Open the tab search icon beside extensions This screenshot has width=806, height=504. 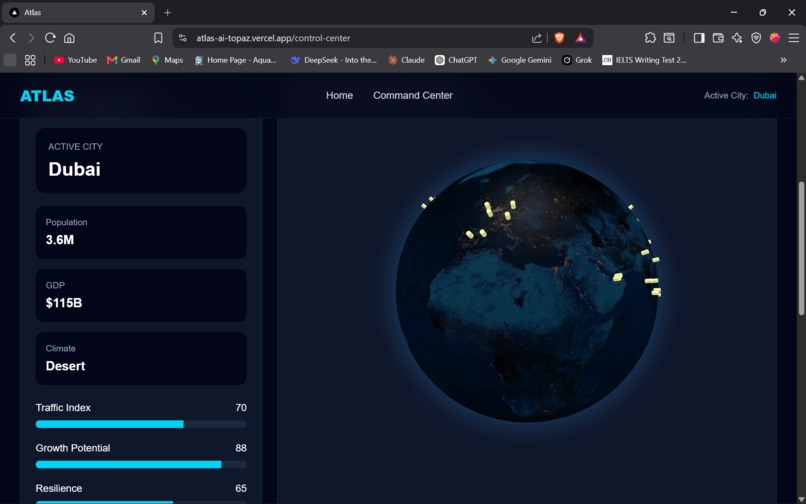tap(669, 38)
